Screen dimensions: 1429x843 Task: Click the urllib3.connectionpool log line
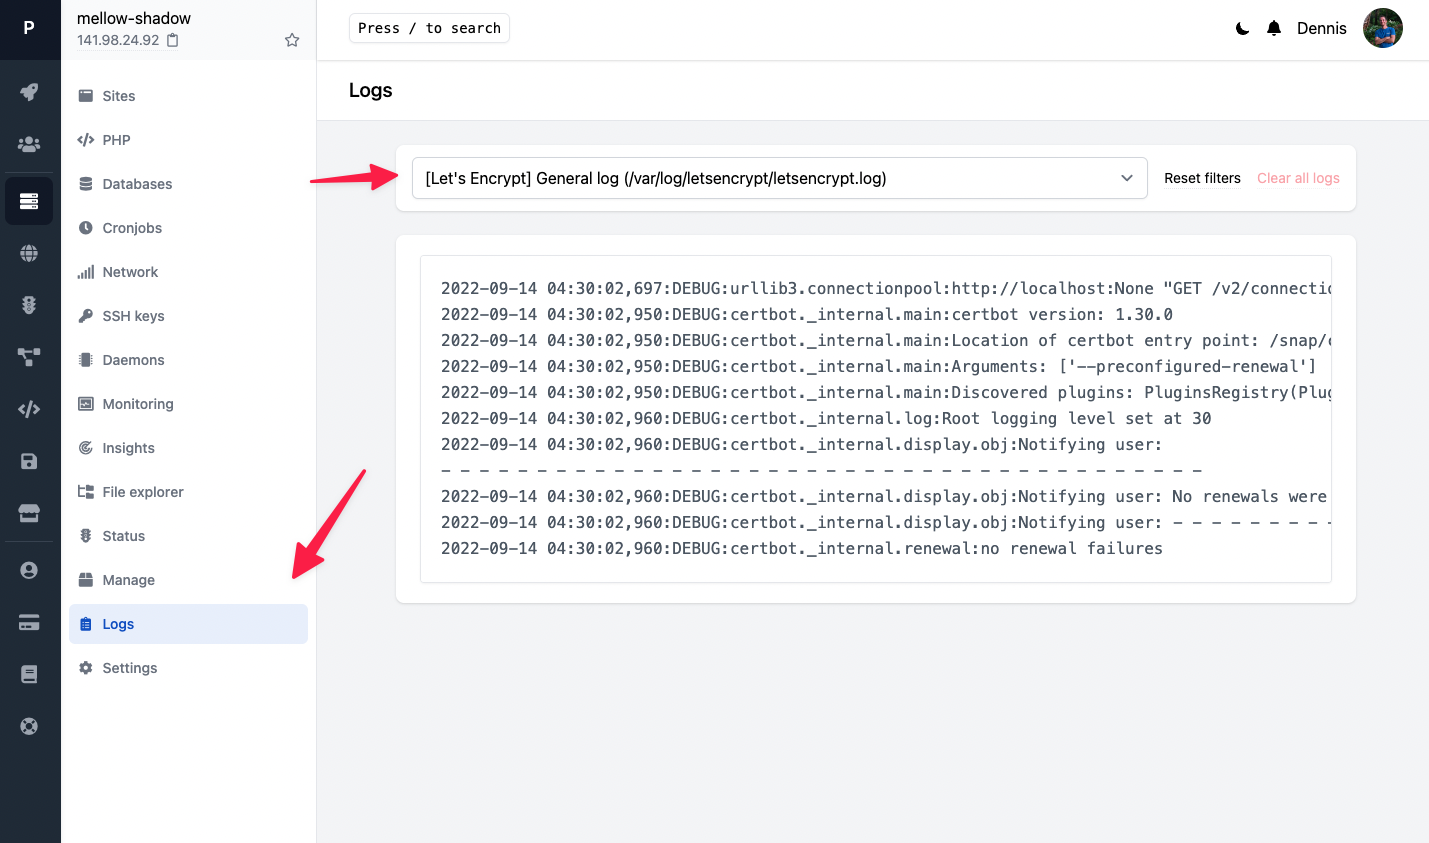(886, 288)
